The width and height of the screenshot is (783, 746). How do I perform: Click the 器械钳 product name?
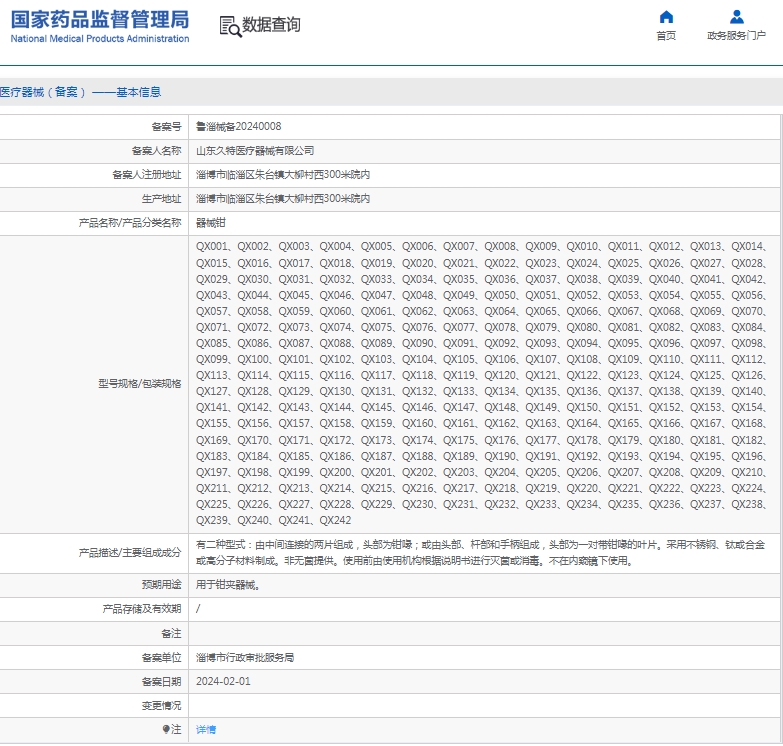coord(211,223)
